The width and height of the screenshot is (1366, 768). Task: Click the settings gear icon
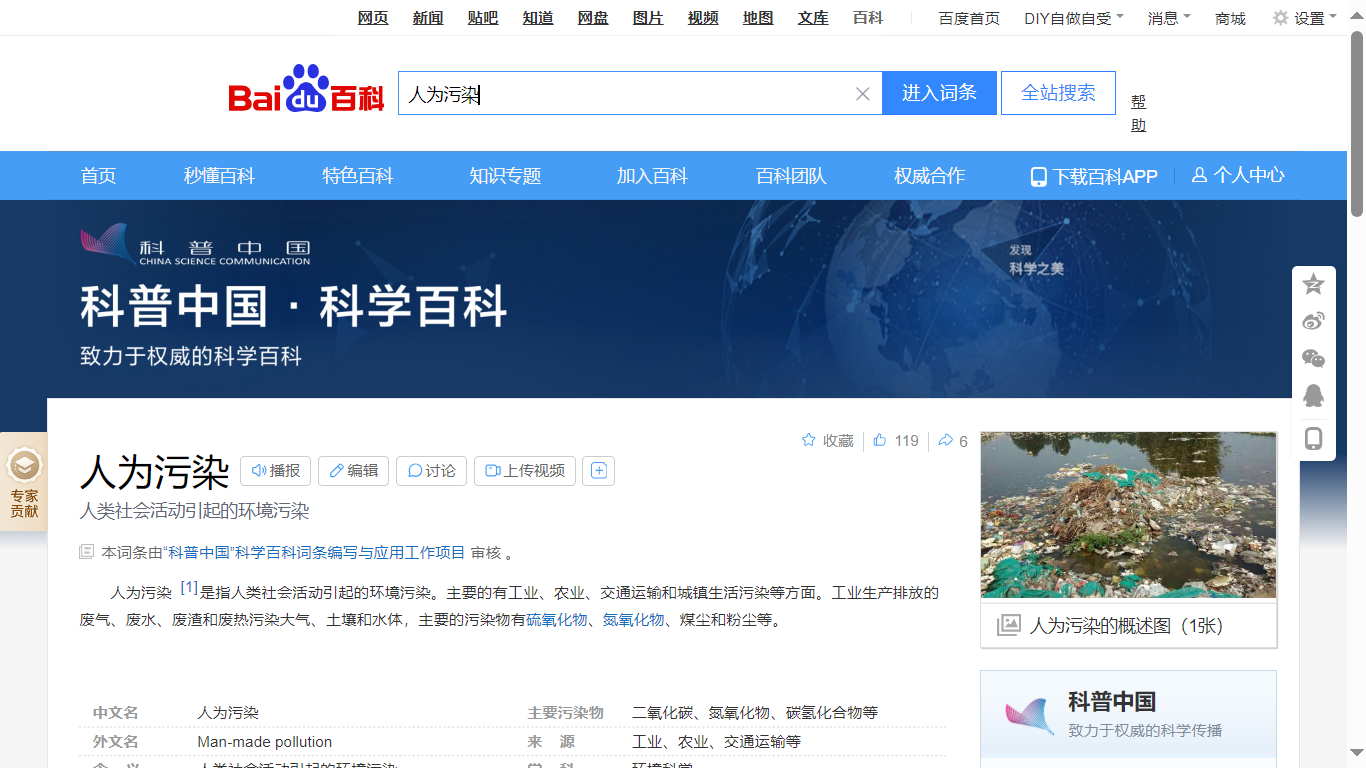(1280, 18)
